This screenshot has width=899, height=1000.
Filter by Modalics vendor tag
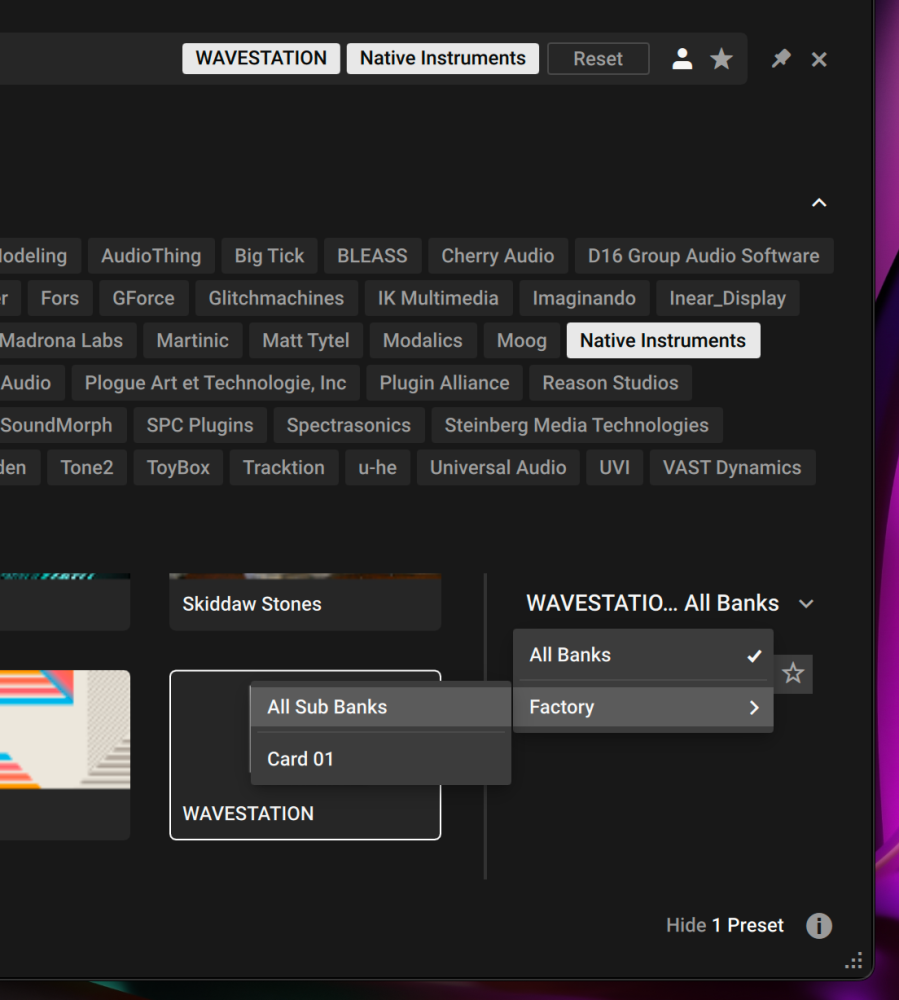coord(423,341)
